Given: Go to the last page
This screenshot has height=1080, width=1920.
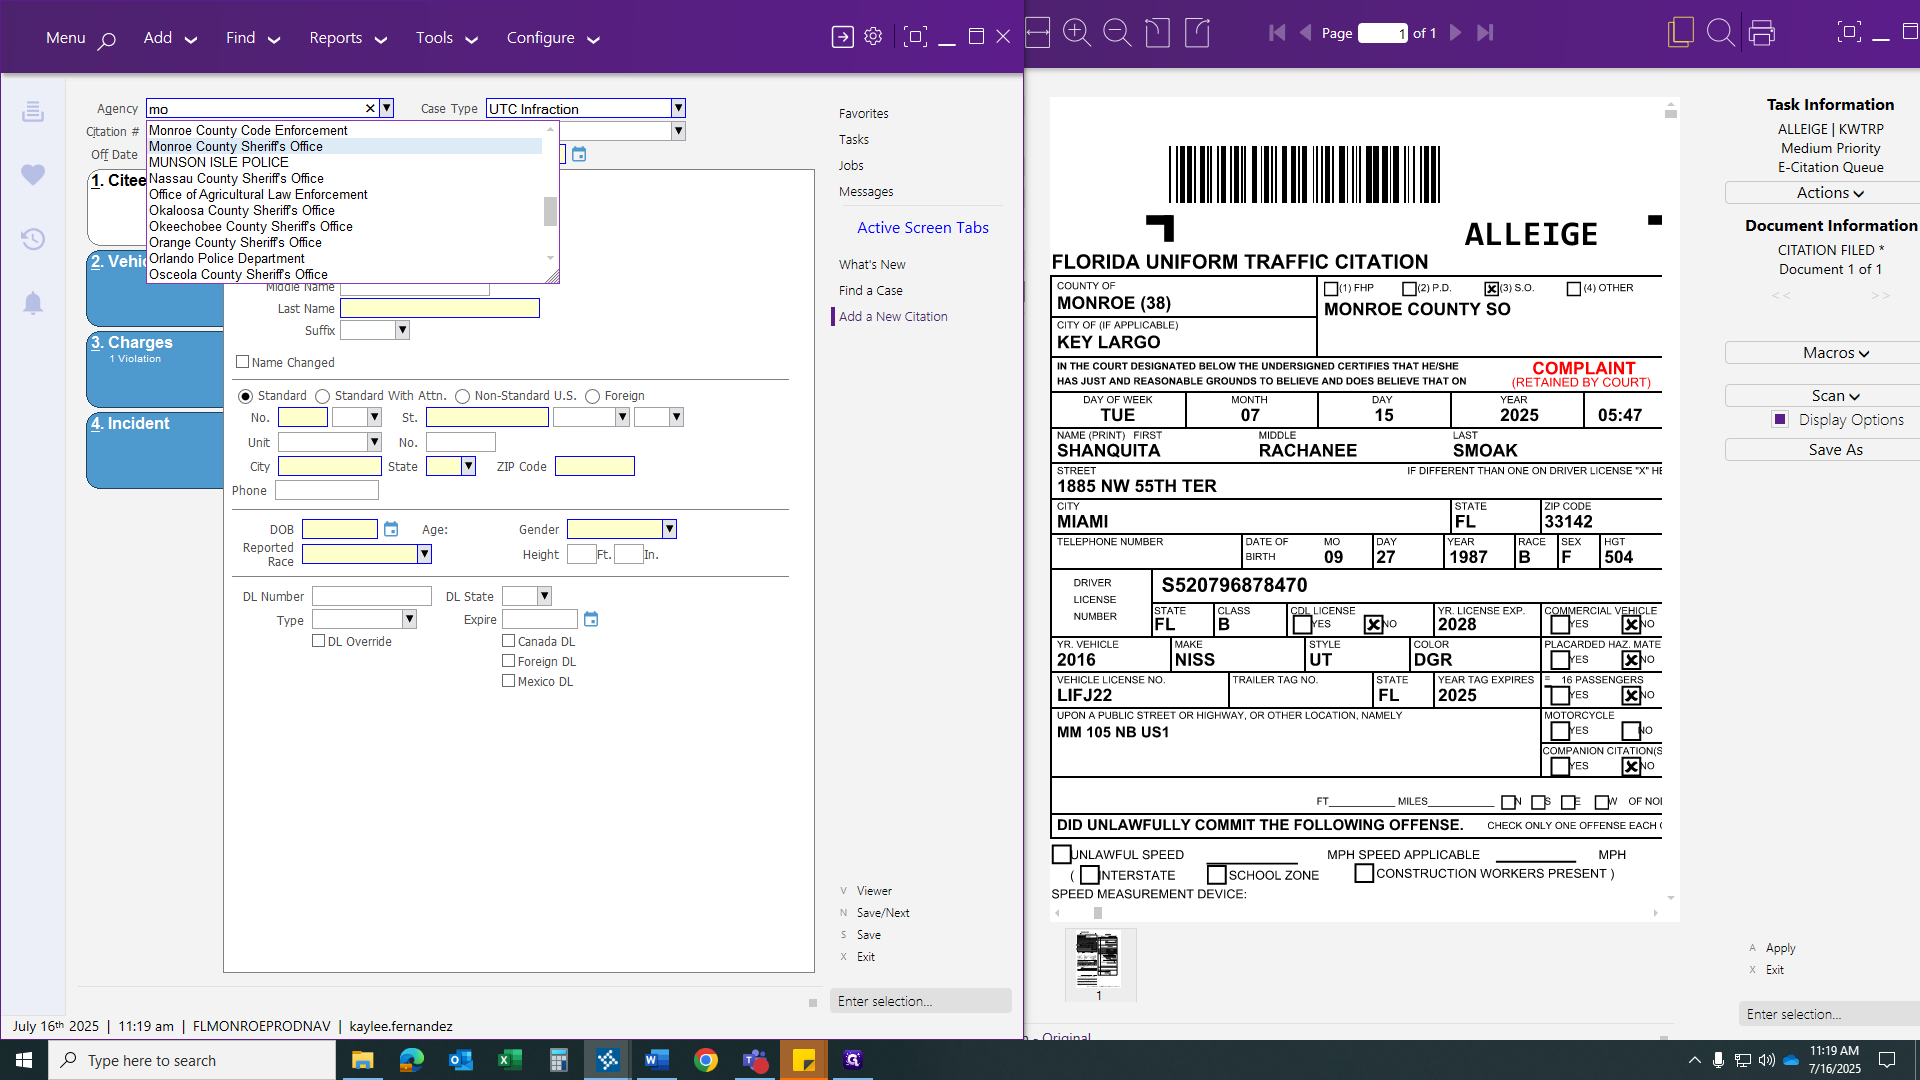Looking at the screenshot, I should click(x=1485, y=33).
